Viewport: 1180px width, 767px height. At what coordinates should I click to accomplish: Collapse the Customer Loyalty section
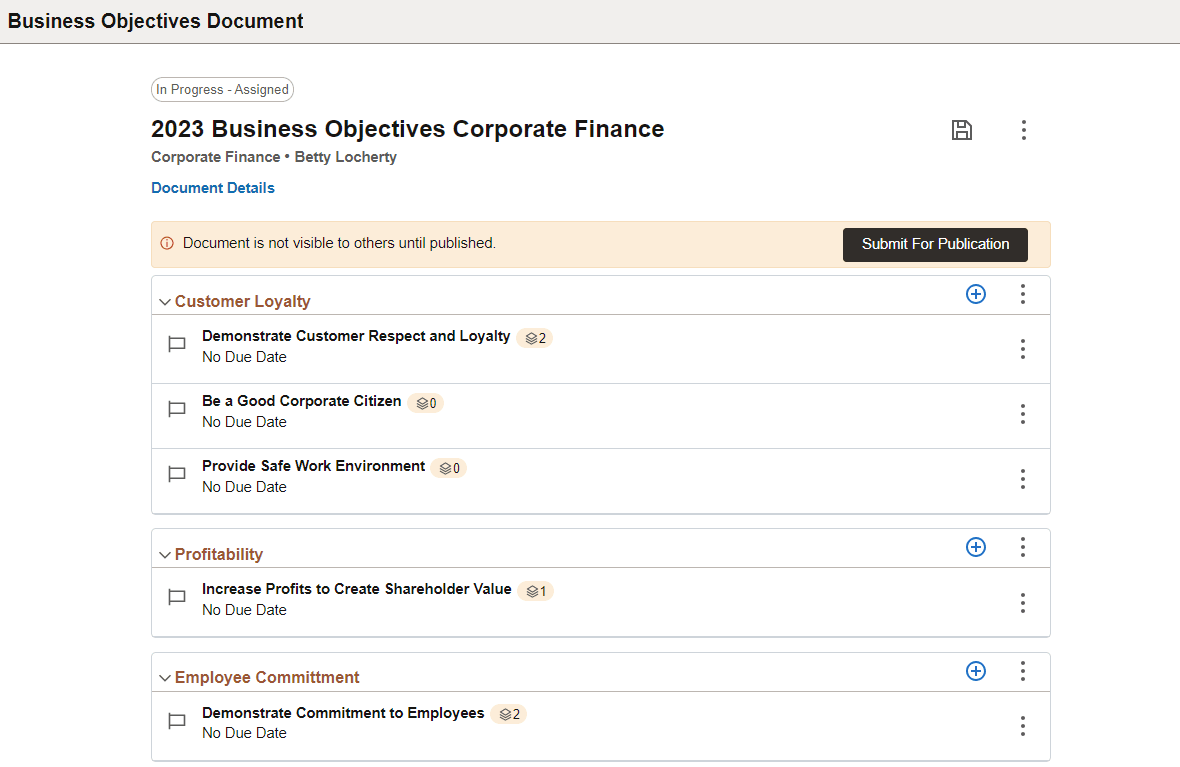[x=164, y=300]
